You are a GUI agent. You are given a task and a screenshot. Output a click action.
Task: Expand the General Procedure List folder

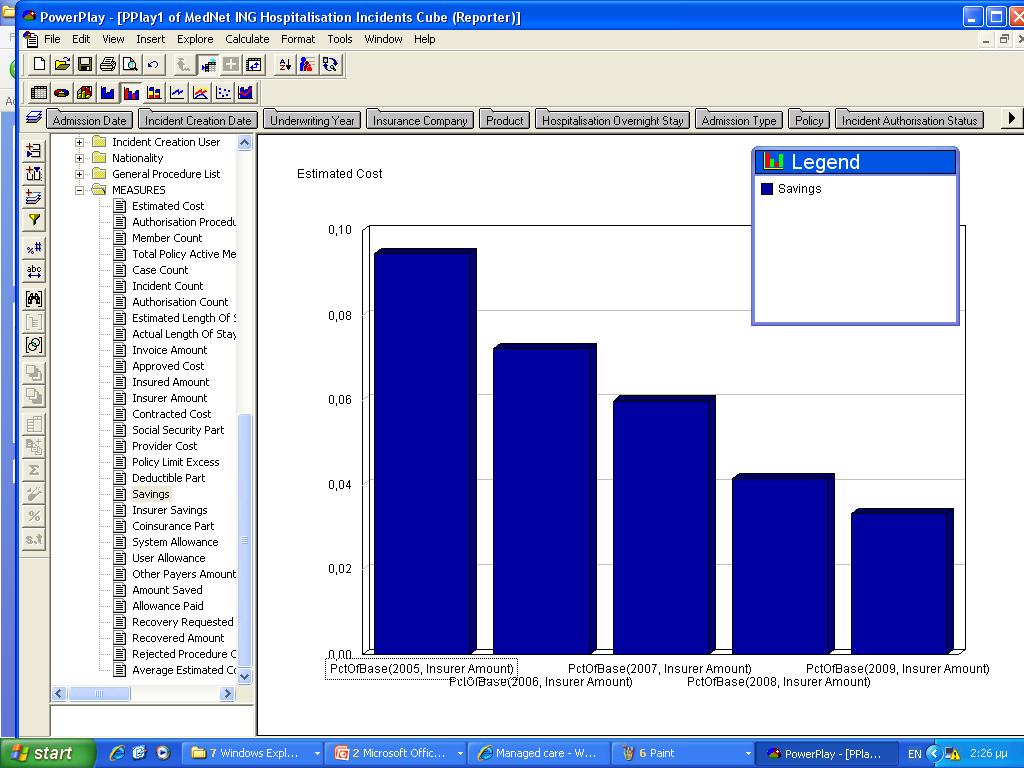(79, 174)
